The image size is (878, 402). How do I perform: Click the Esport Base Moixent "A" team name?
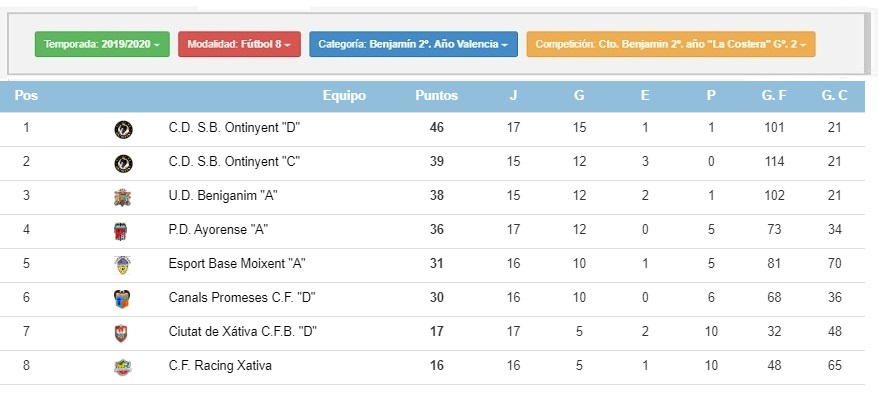[x=237, y=263]
